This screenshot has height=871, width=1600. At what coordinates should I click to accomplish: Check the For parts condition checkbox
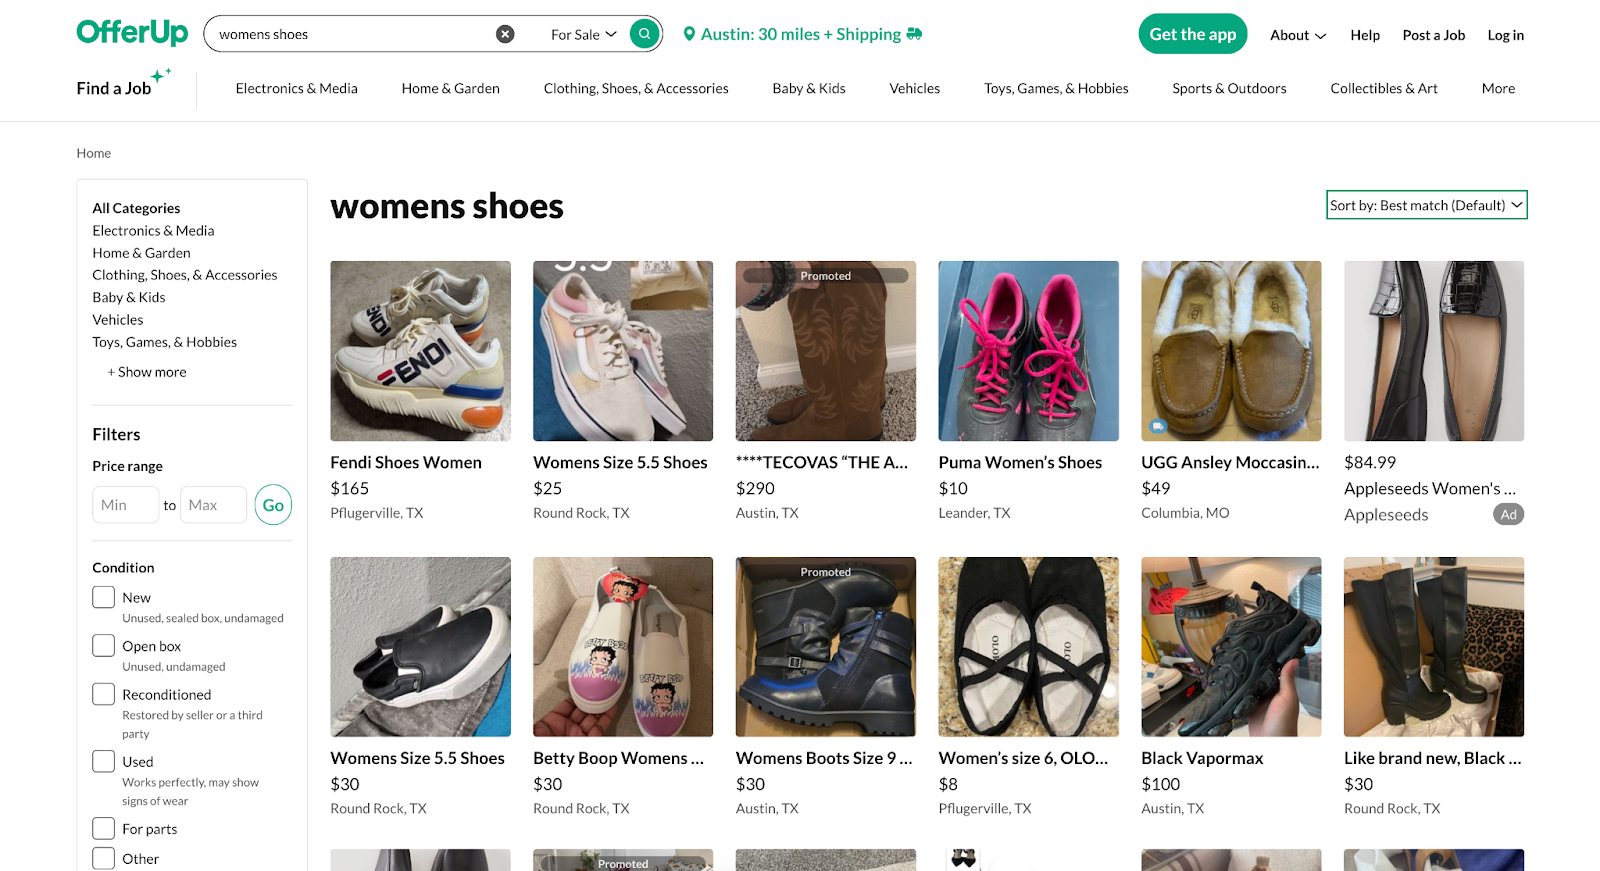pyautogui.click(x=104, y=828)
